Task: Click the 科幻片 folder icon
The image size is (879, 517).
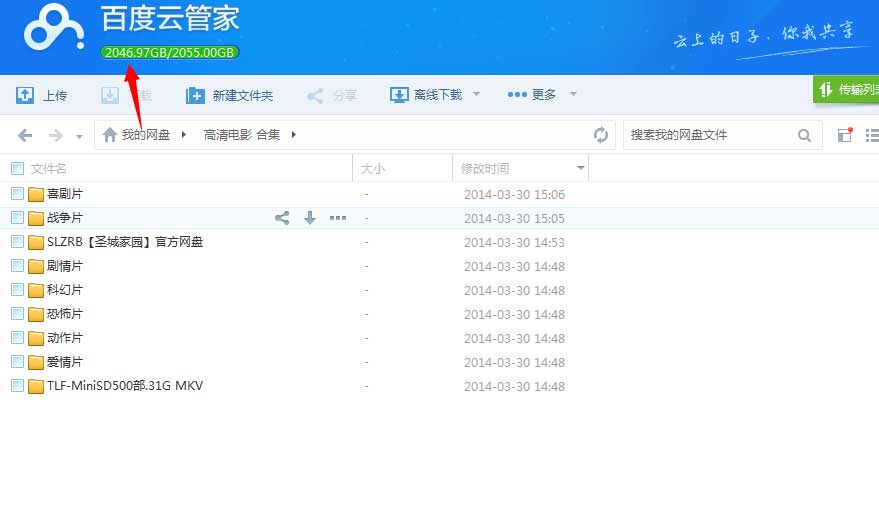Action: (x=36, y=290)
